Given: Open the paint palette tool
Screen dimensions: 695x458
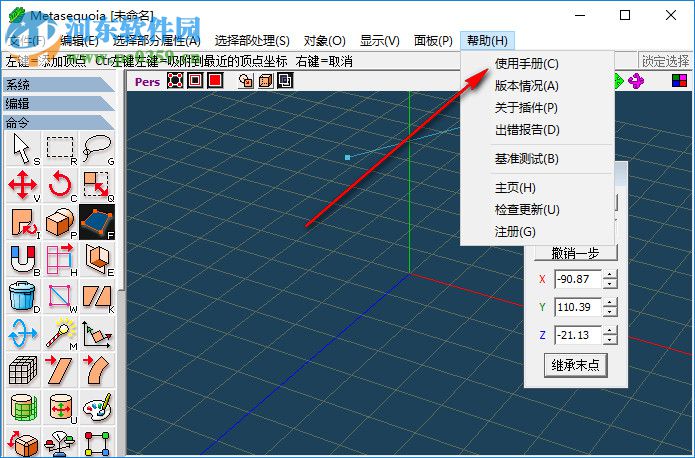Looking at the screenshot, I should pos(97,407).
